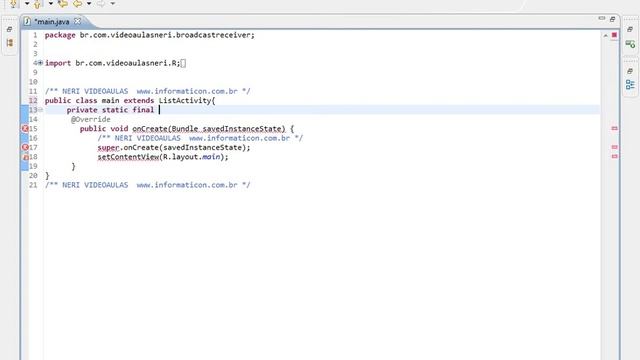This screenshot has width=640, height=360.
Task: Click the comment on line 16
Action: click(200, 138)
